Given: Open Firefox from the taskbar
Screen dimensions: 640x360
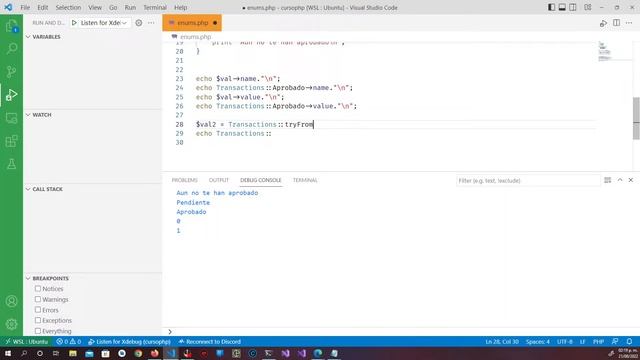Looking at the screenshot, I should (x=154, y=353).
